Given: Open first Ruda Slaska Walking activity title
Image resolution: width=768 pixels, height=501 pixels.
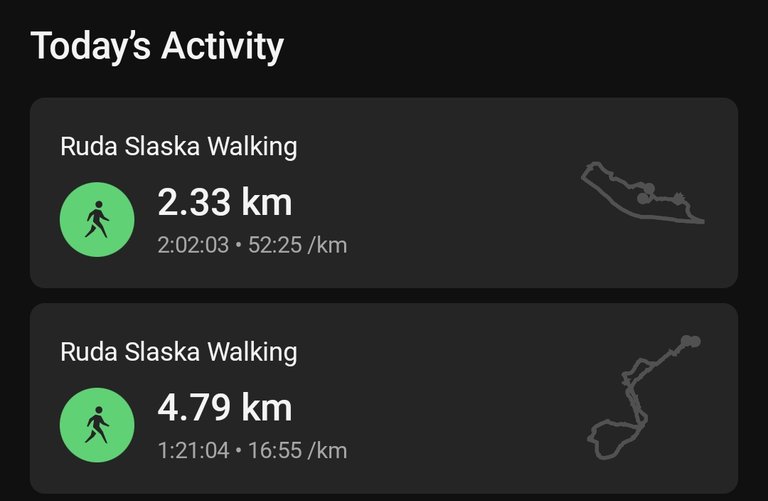Looking at the screenshot, I should pos(179,147).
